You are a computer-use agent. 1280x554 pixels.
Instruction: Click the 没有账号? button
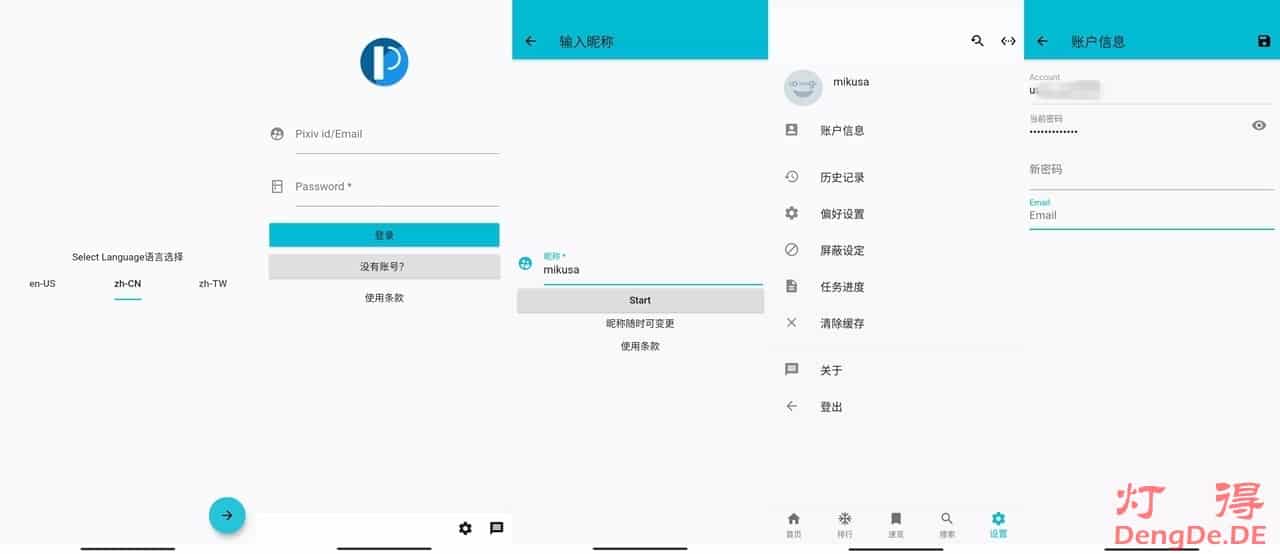pos(384,267)
